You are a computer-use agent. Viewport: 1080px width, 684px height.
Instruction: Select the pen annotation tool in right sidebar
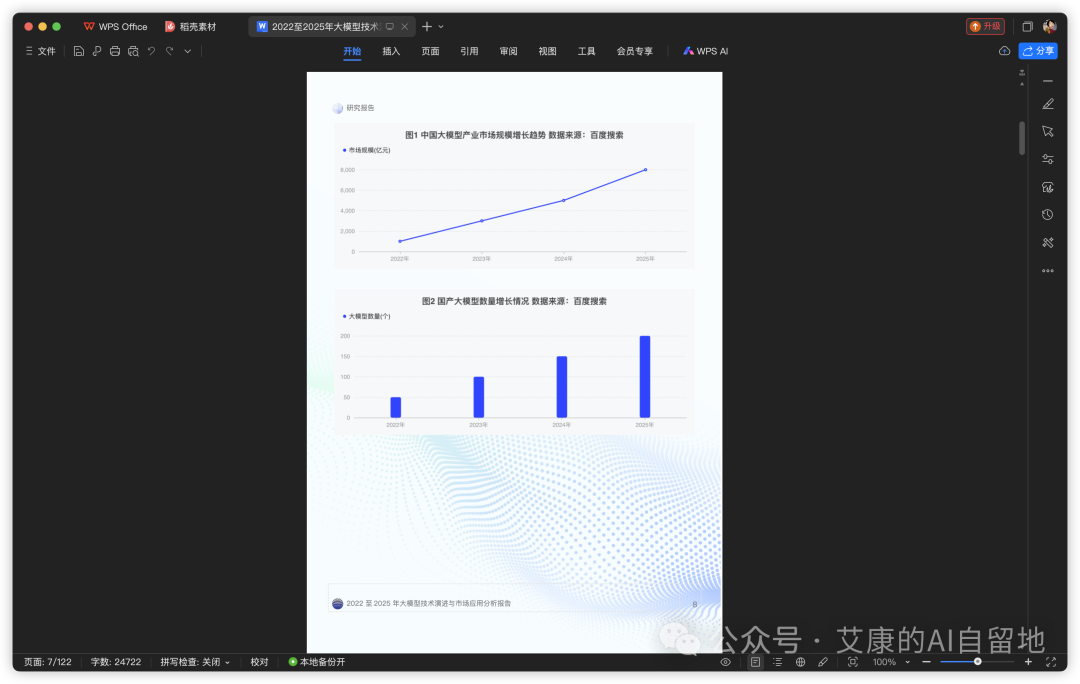(x=1047, y=105)
